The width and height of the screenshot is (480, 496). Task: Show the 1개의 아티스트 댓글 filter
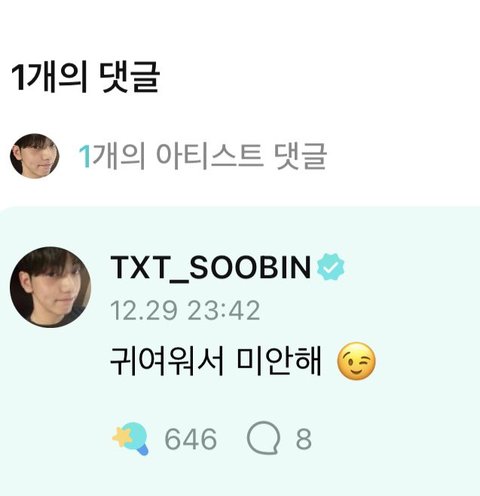(x=202, y=156)
